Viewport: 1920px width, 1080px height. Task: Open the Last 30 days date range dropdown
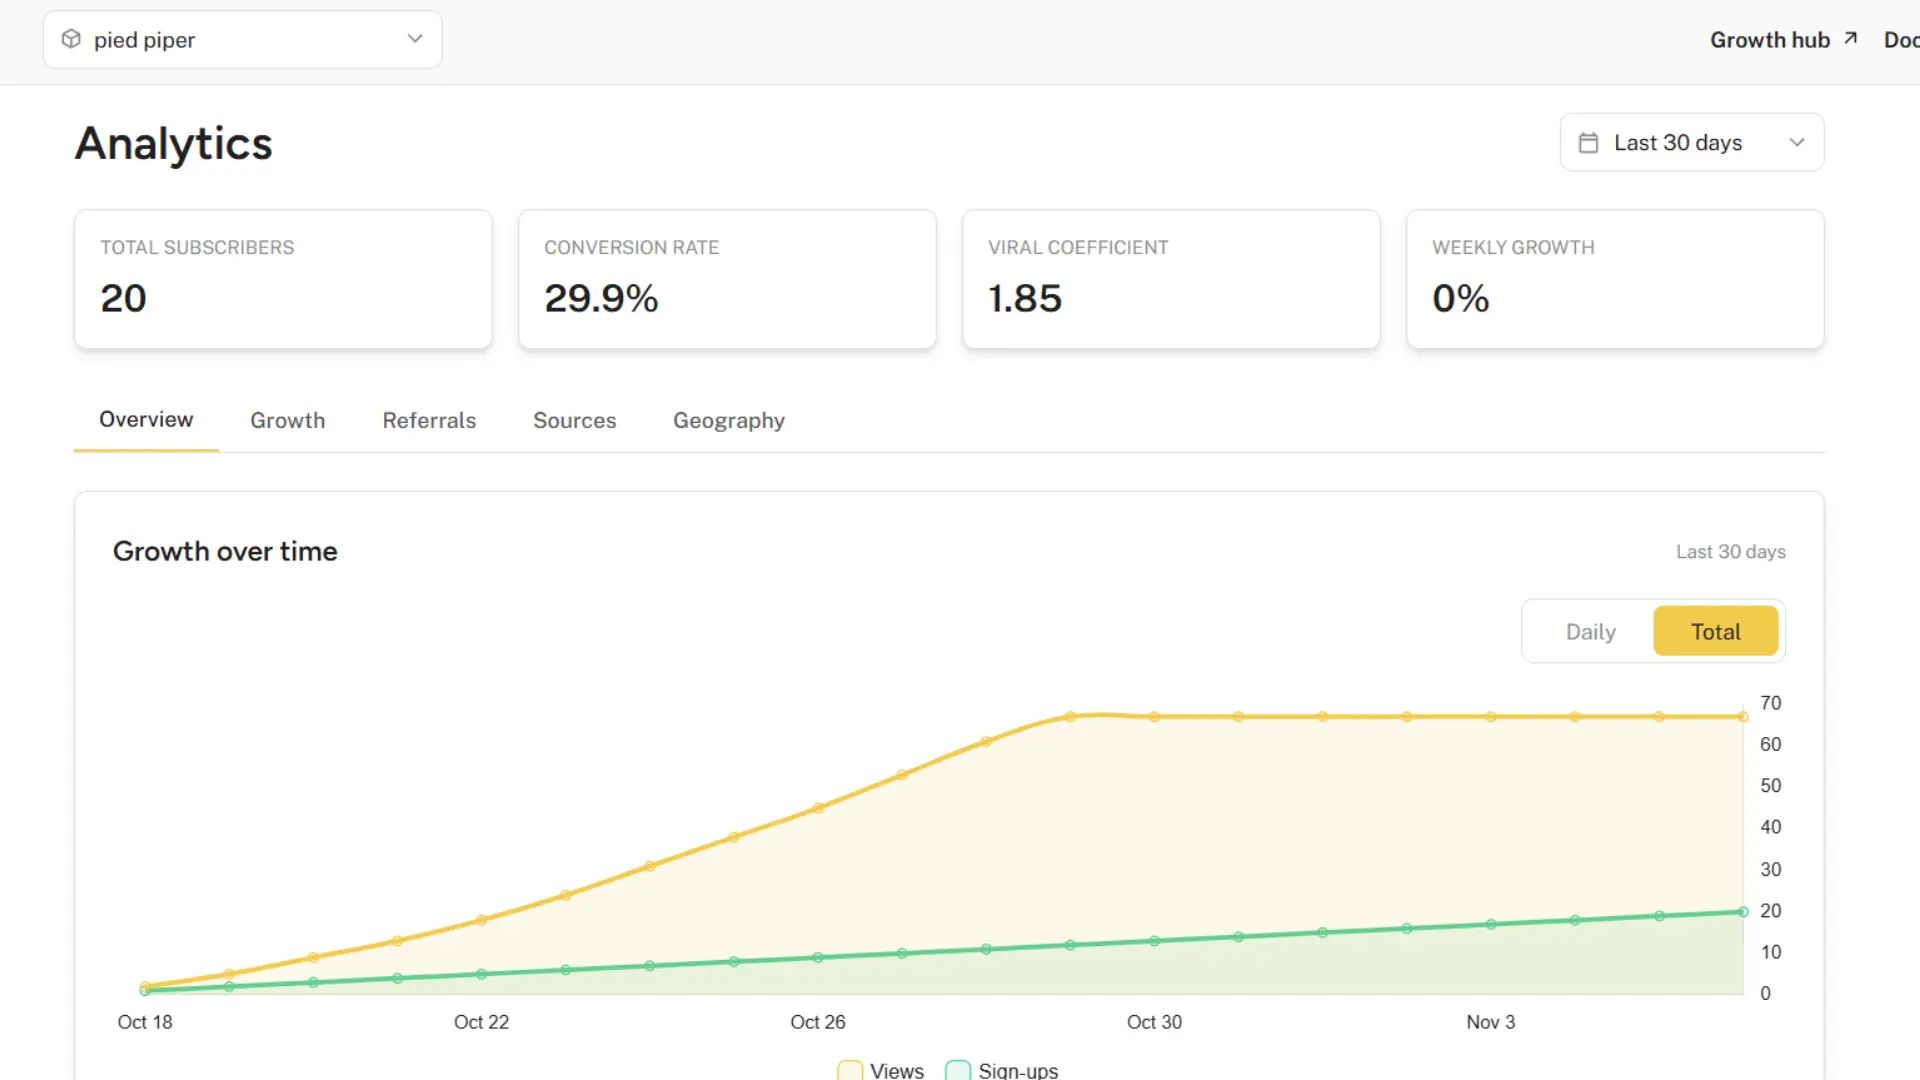pos(1690,142)
